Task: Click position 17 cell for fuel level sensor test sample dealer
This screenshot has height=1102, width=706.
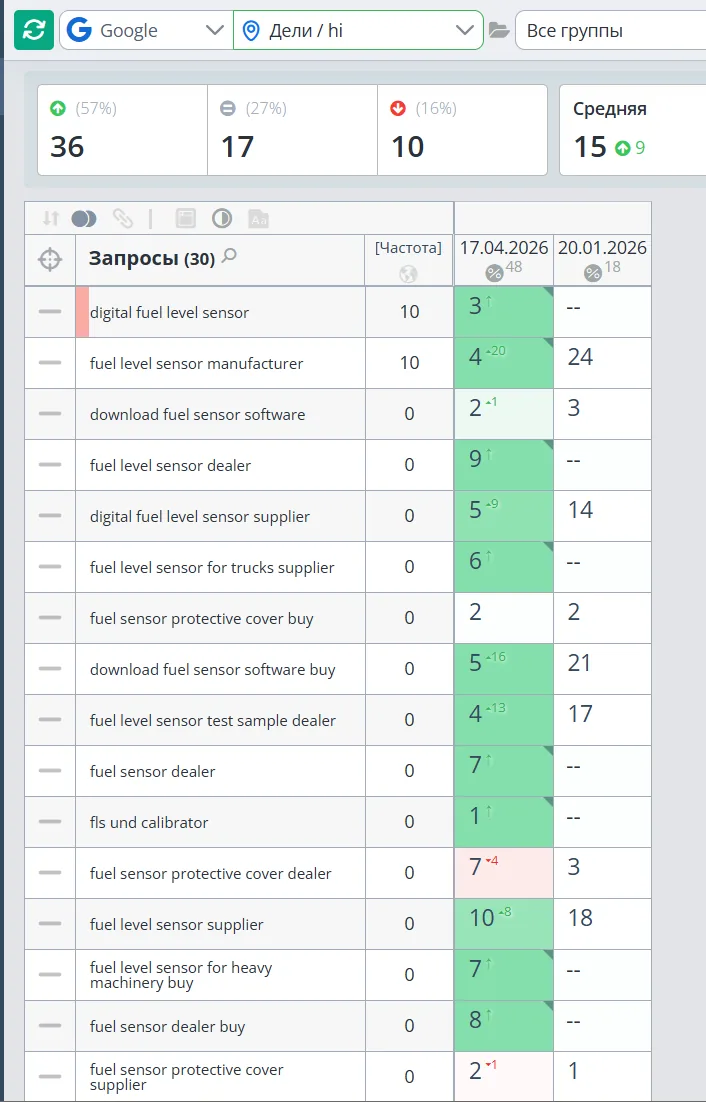Action: [602, 720]
